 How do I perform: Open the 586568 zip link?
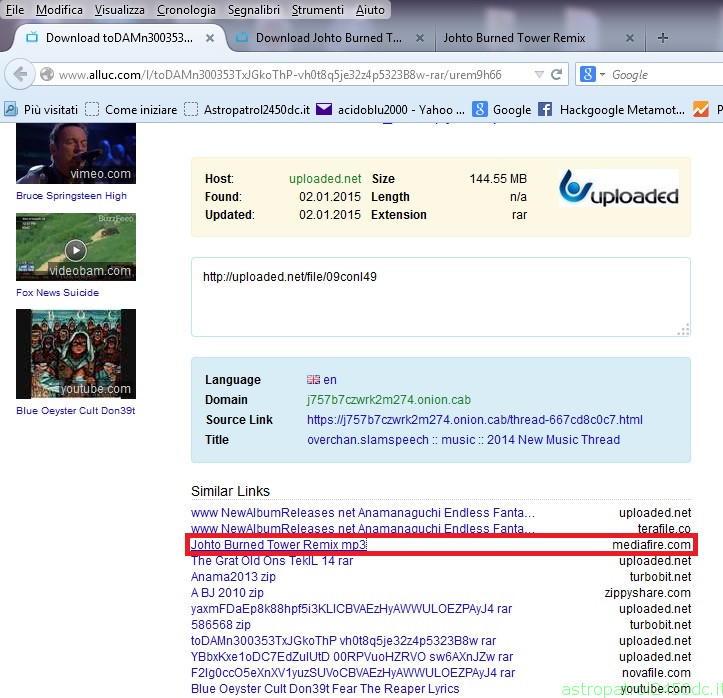[221, 625]
